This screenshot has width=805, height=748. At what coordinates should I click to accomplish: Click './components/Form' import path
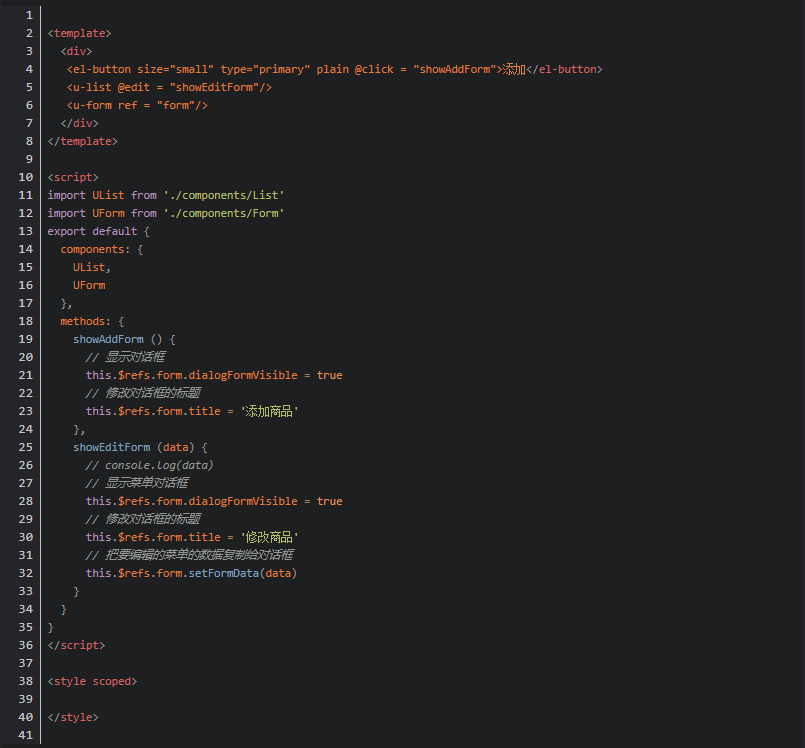[224, 213]
